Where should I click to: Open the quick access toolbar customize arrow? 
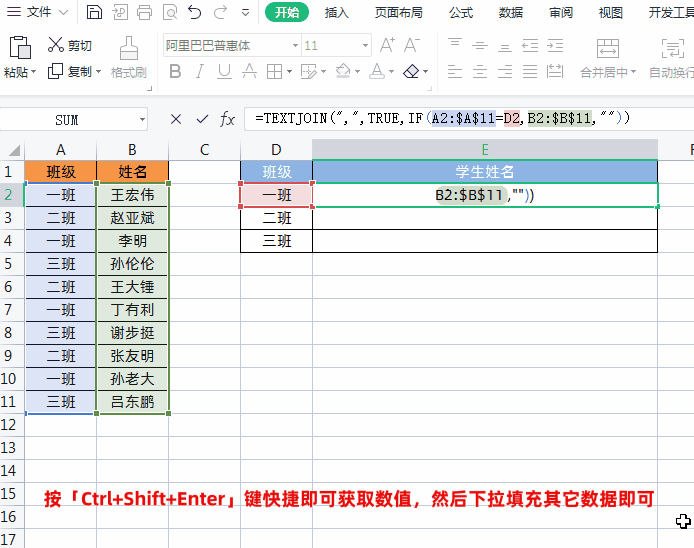click(245, 12)
